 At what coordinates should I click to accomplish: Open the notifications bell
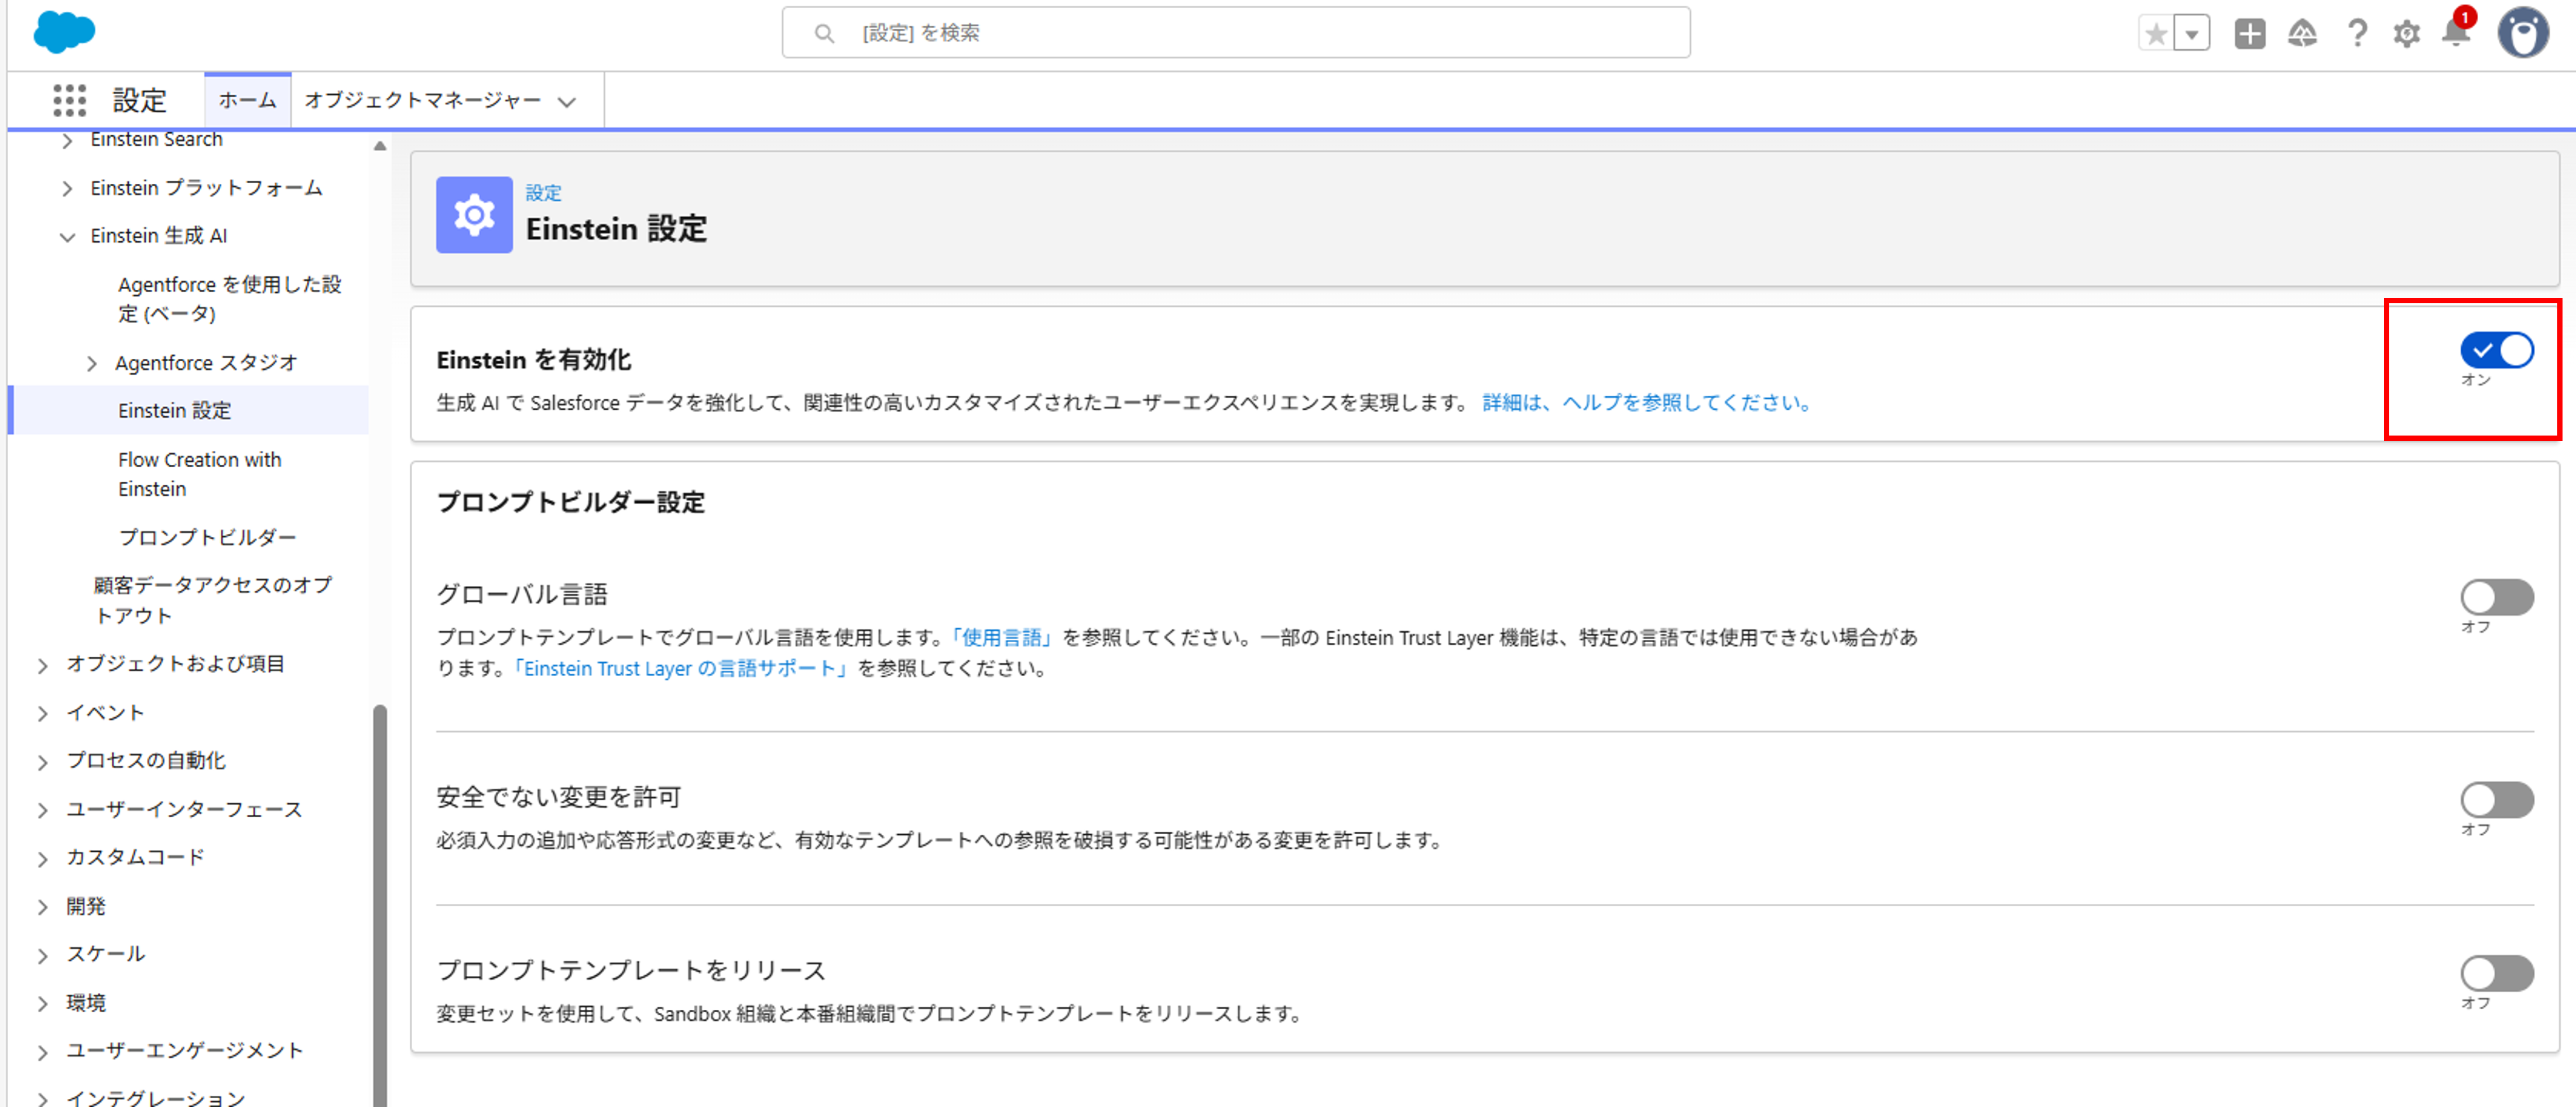(x=2456, y=32)
